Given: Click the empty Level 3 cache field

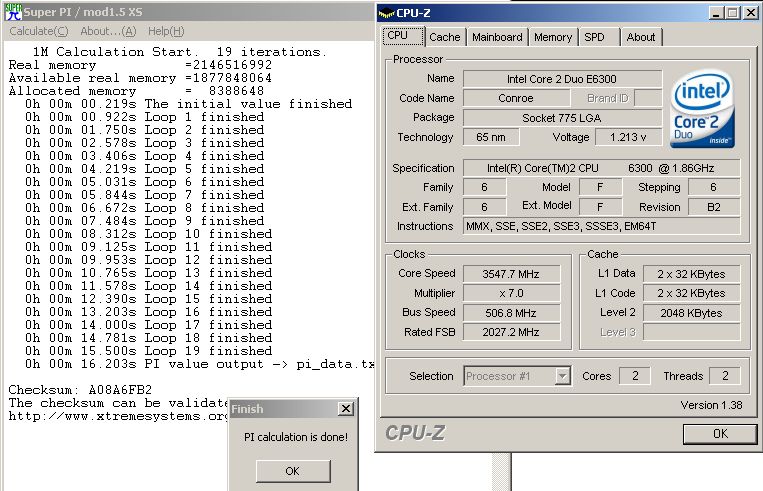Looking at the screenshot, I should pos(691,332).
